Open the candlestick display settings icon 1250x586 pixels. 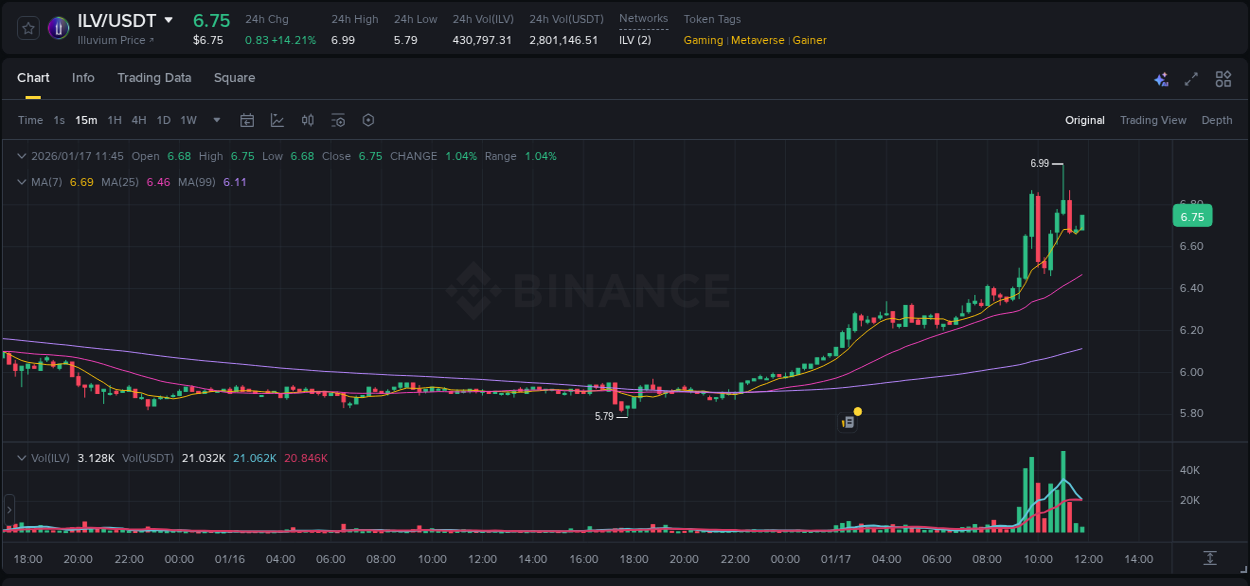click(x=307, y=120)
